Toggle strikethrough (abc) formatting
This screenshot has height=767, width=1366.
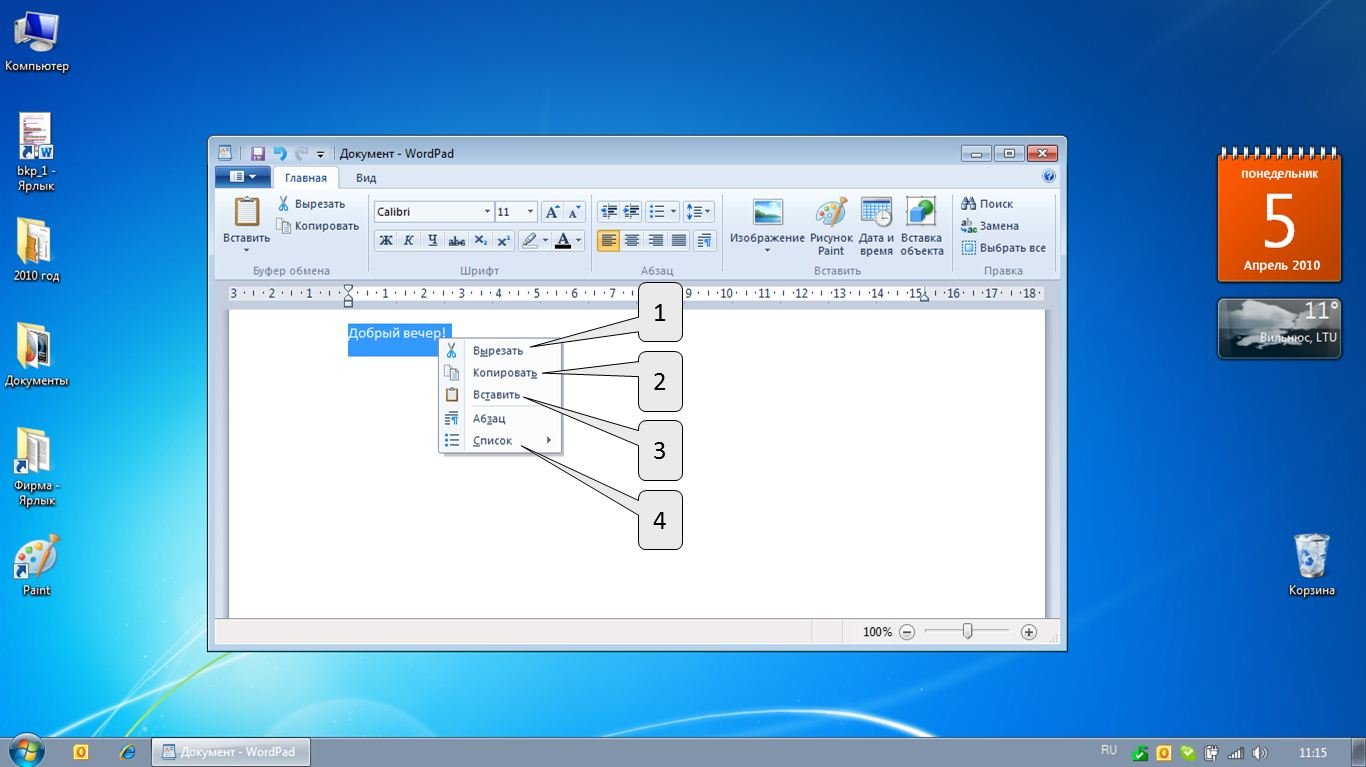456,241
